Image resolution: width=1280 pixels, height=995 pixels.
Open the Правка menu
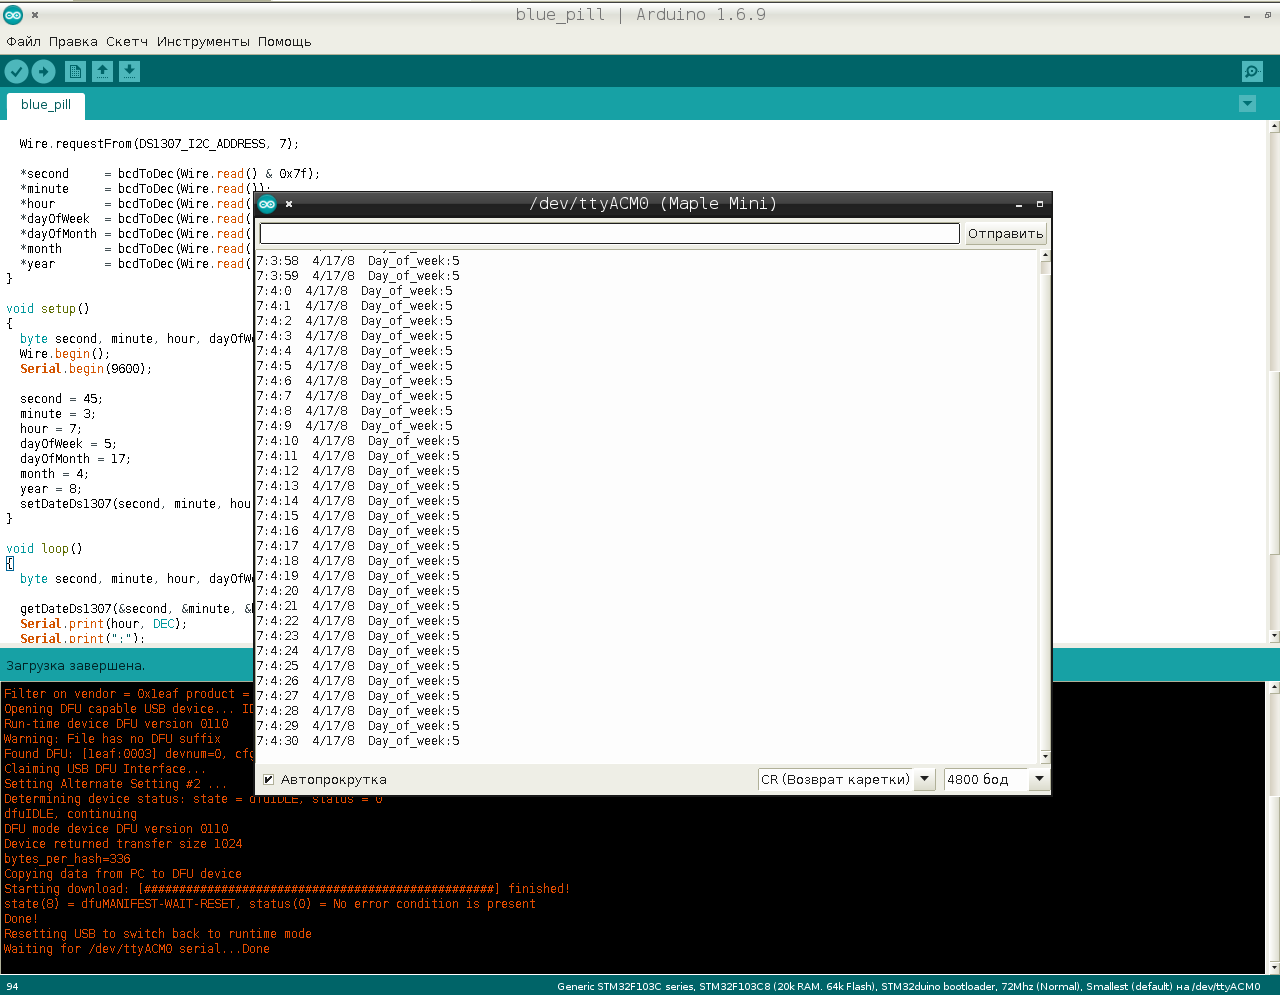(73, 42)
